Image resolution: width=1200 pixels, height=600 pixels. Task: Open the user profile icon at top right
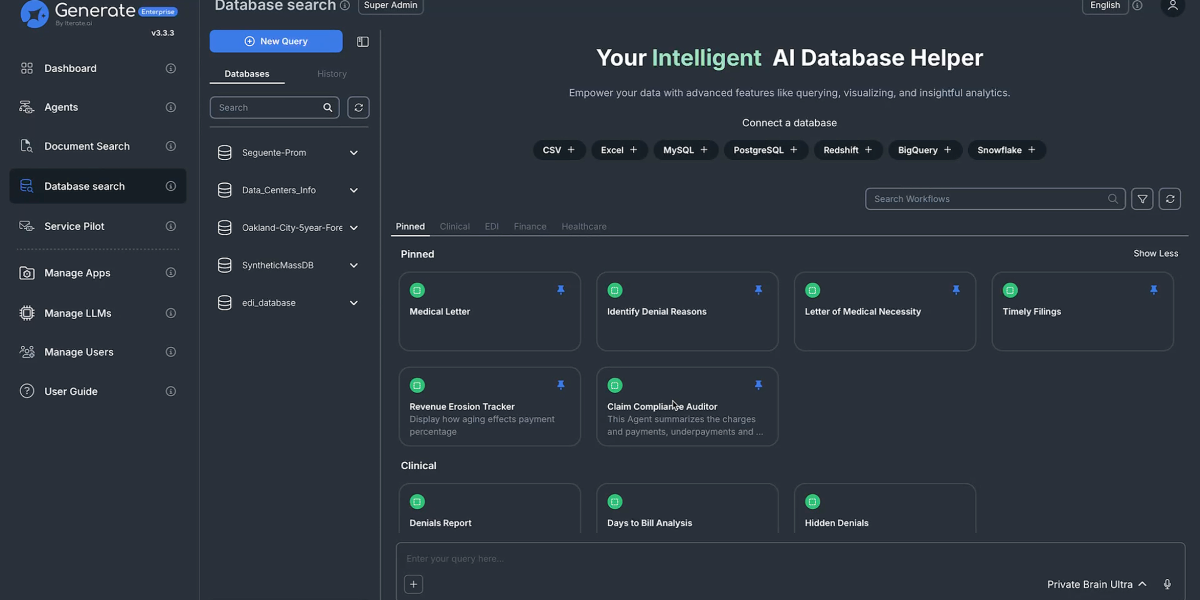tap(1172, 8)
